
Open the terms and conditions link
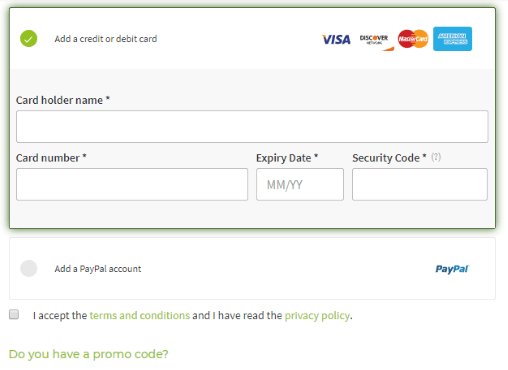pos(140,315)
